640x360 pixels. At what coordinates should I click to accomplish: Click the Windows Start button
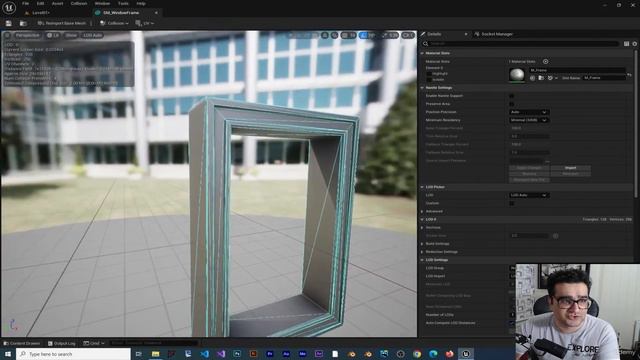point(8,354)
